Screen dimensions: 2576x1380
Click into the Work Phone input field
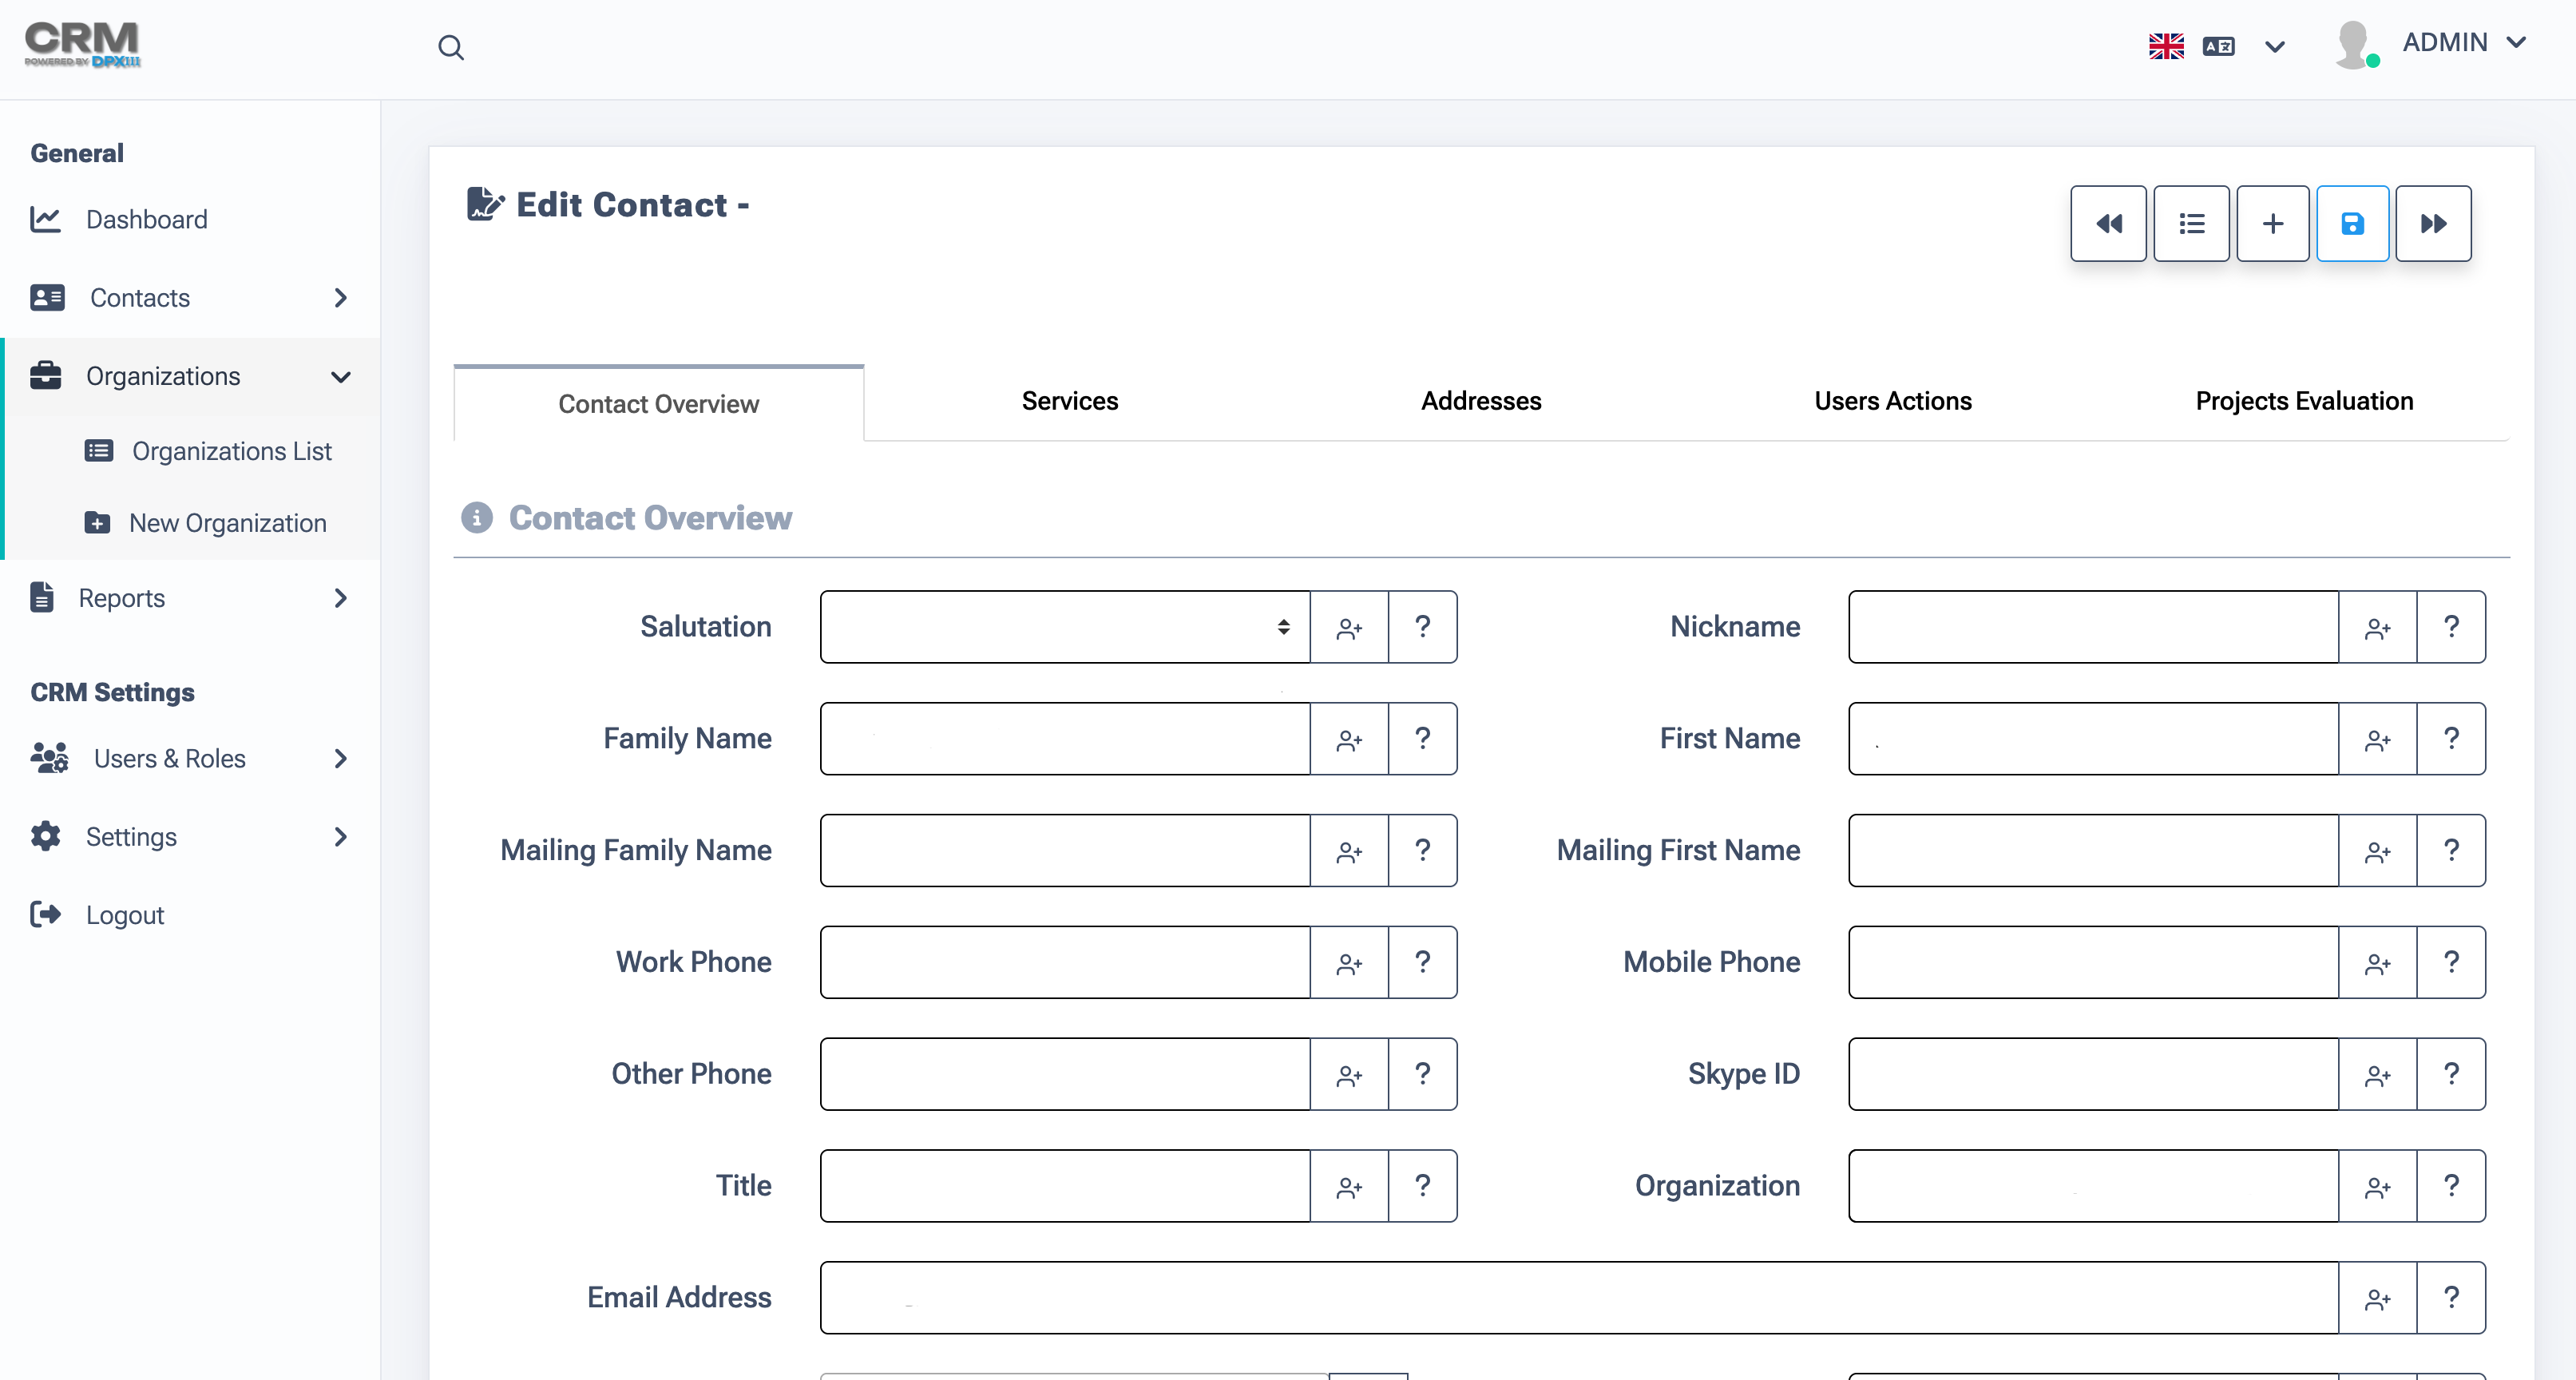[1064, 962]
